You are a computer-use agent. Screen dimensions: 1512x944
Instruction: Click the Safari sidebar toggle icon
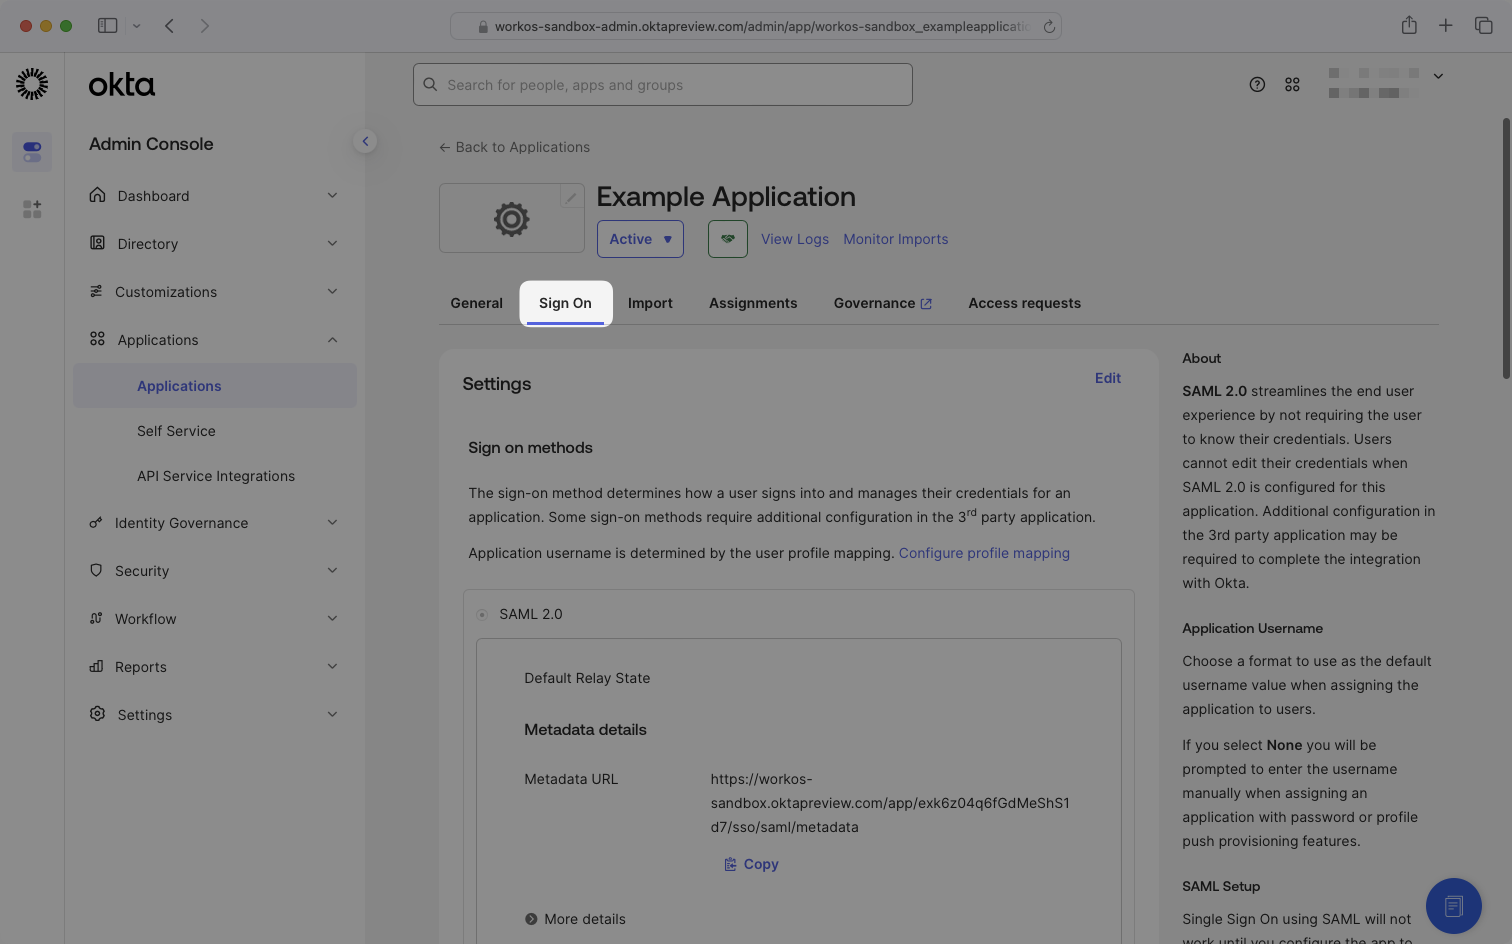tap(108, 26)
